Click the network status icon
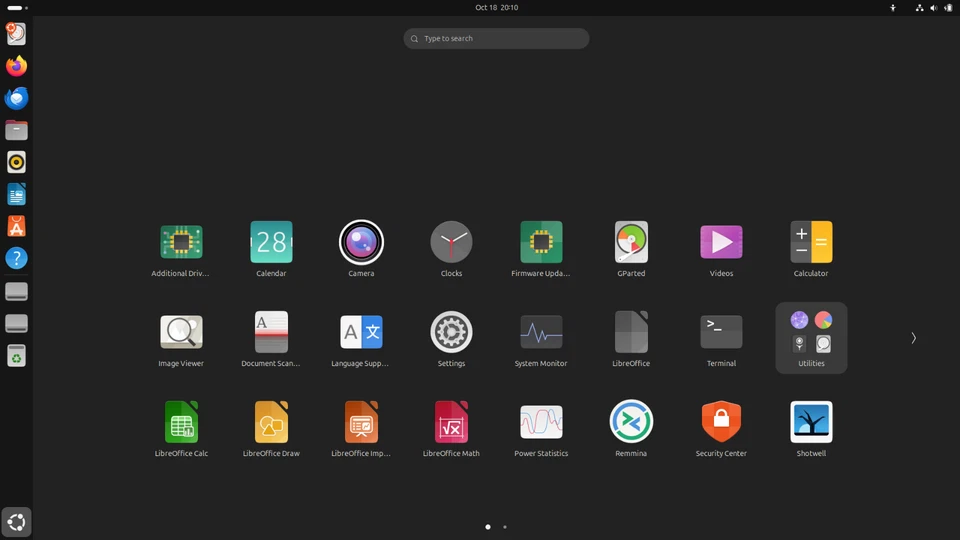960x540 pixels. (x=920, y=8)
